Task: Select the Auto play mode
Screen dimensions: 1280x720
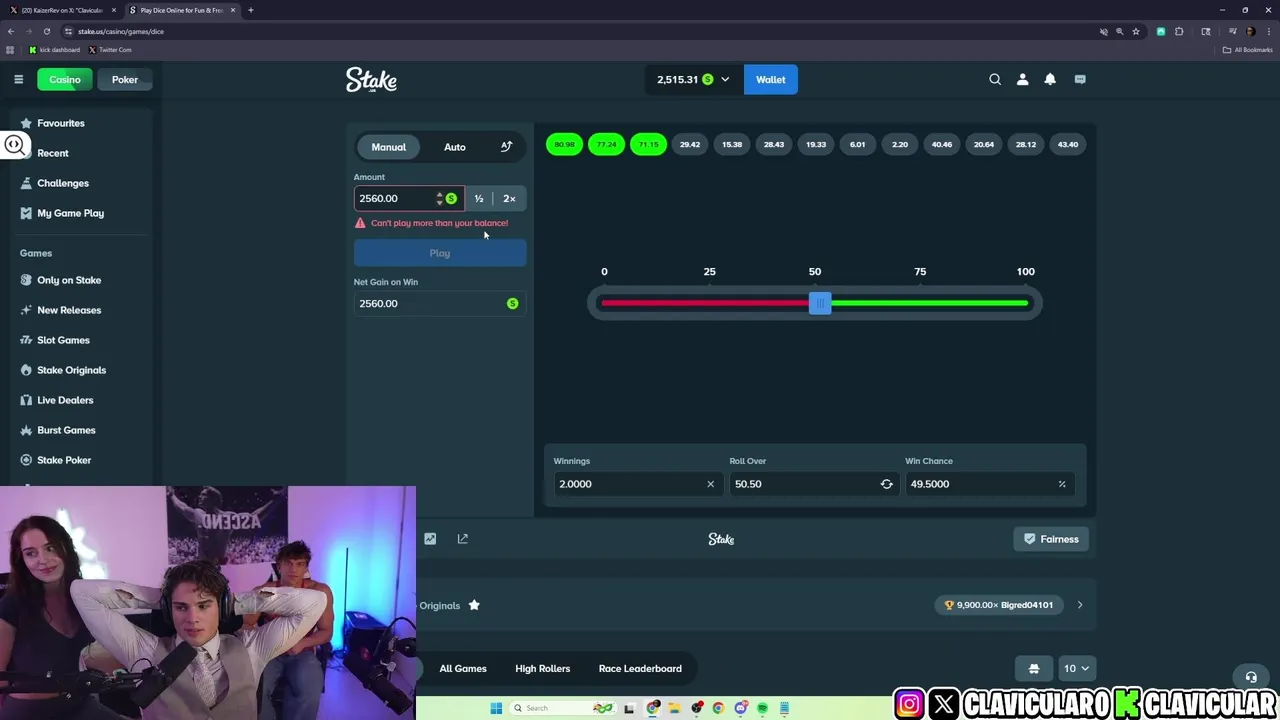Action: 455,147
